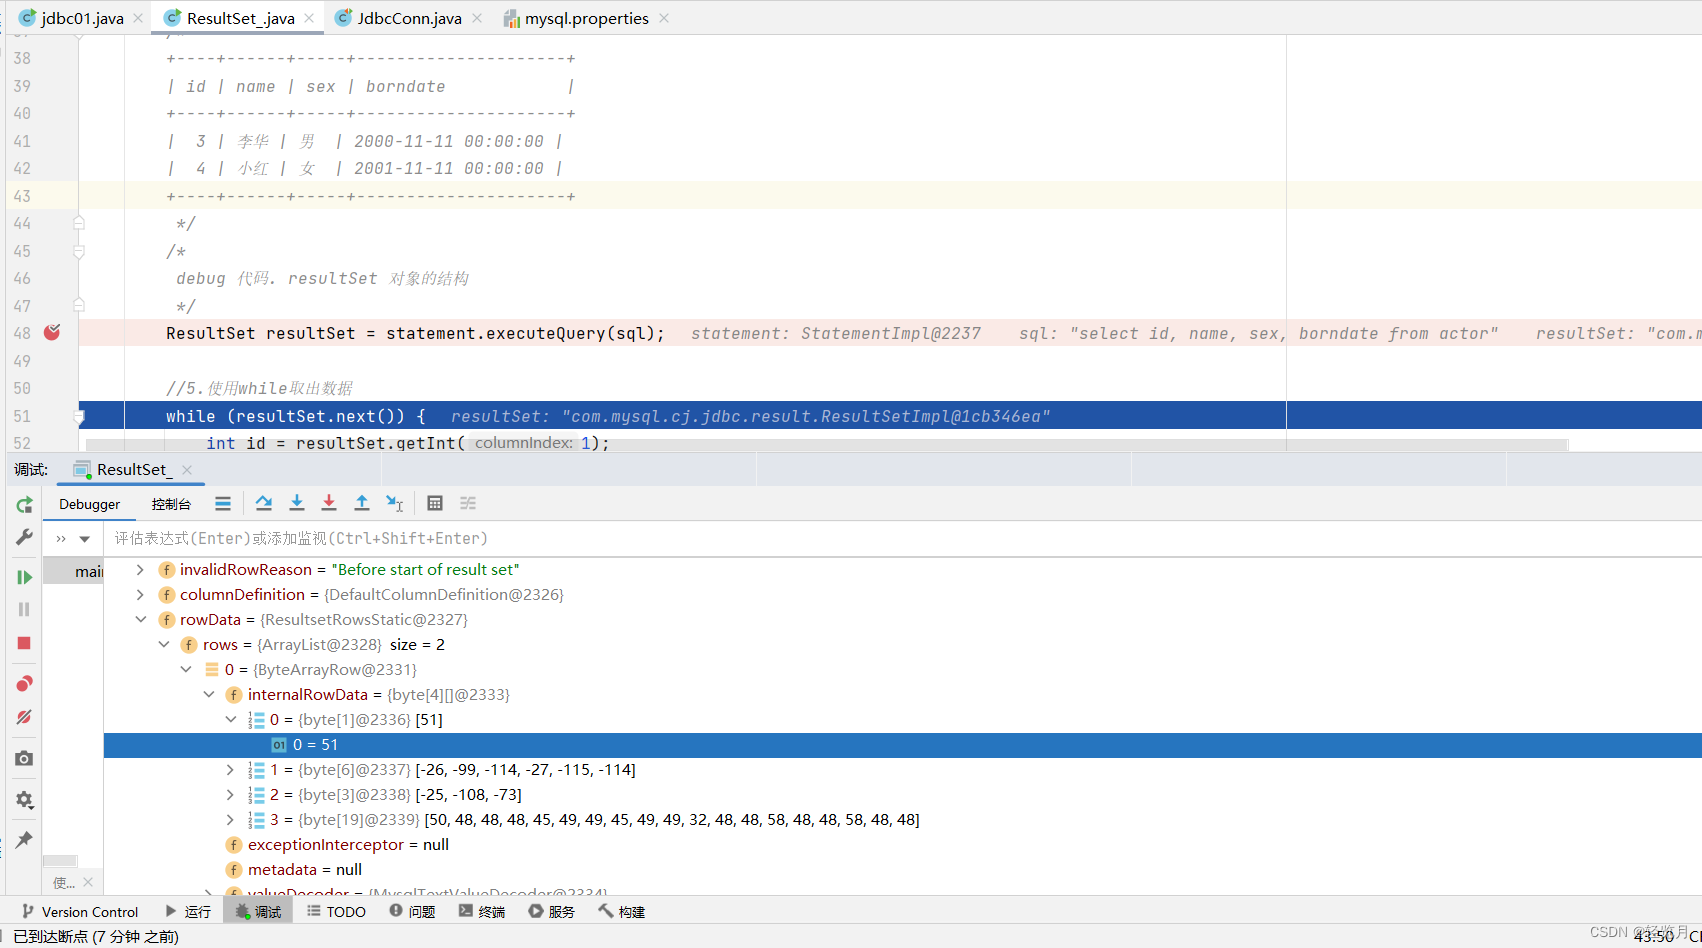
Task: Open the Evaluate Expression calculator icon
Action: 435,503
